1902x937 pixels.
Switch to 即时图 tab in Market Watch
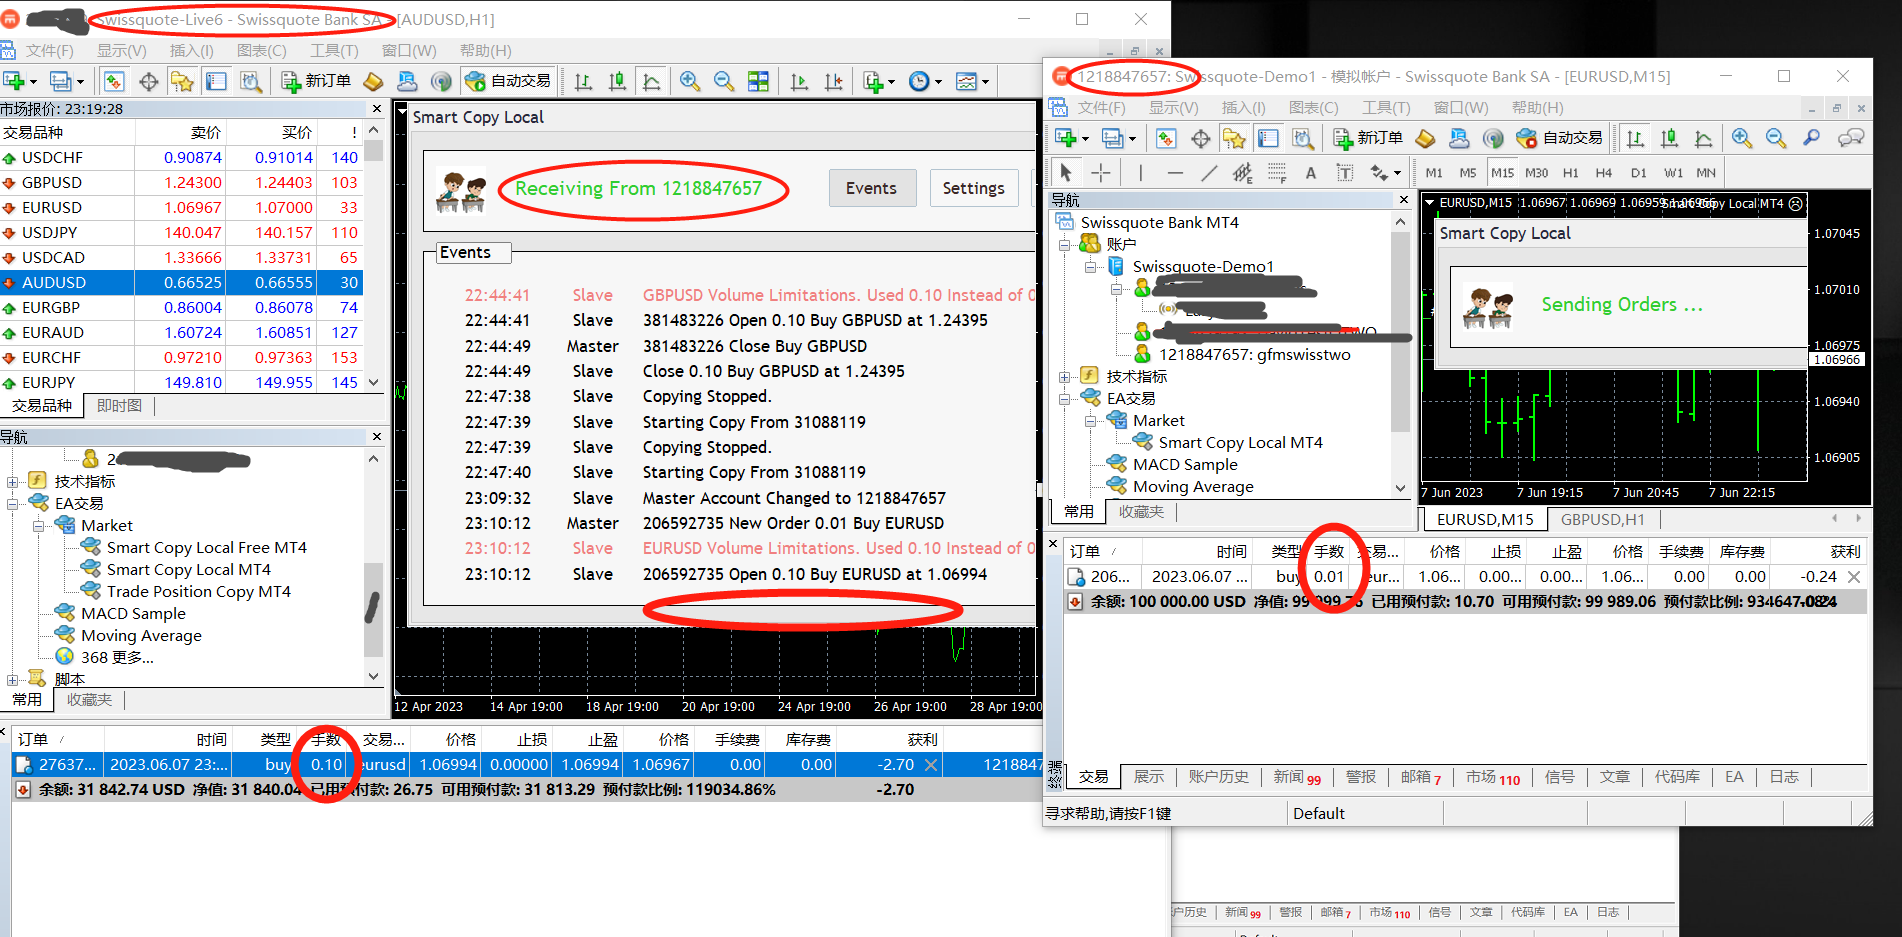click(x=119, y=406)
